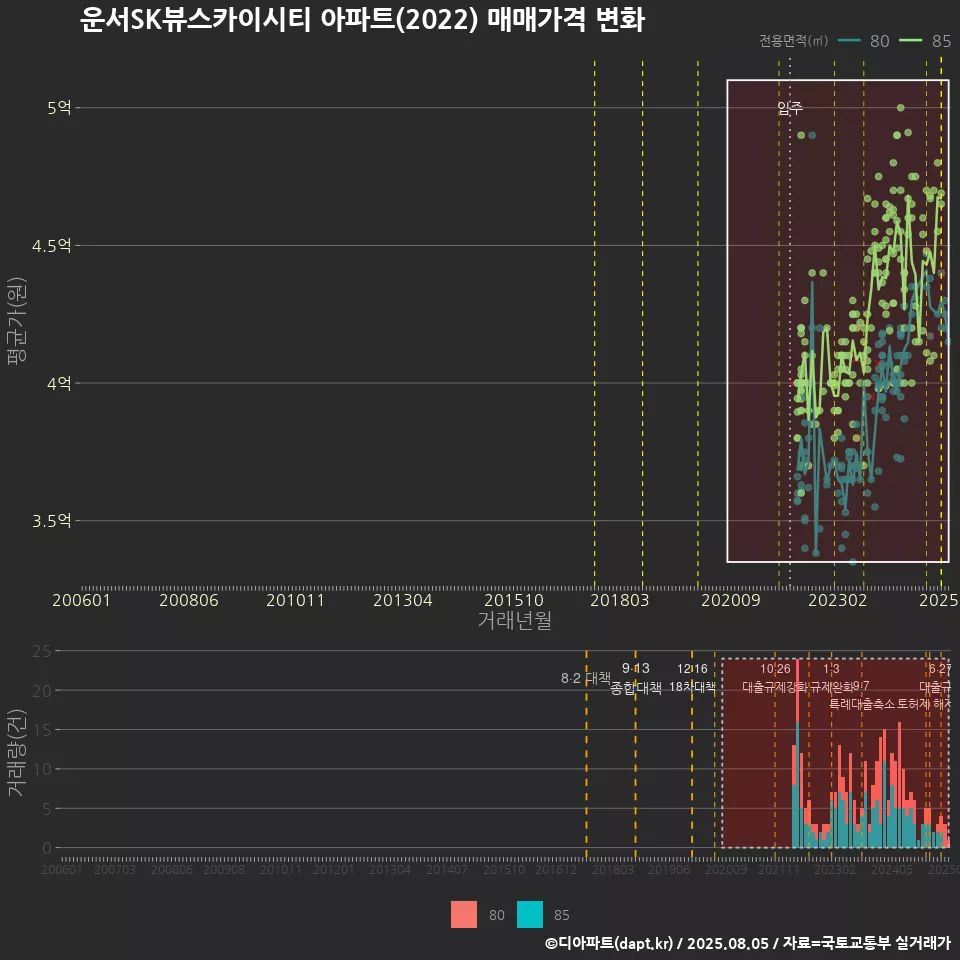Click the 10 tick on the volume axis
The height and width of the screenshot is (960, 960).
tap(42, 769)
